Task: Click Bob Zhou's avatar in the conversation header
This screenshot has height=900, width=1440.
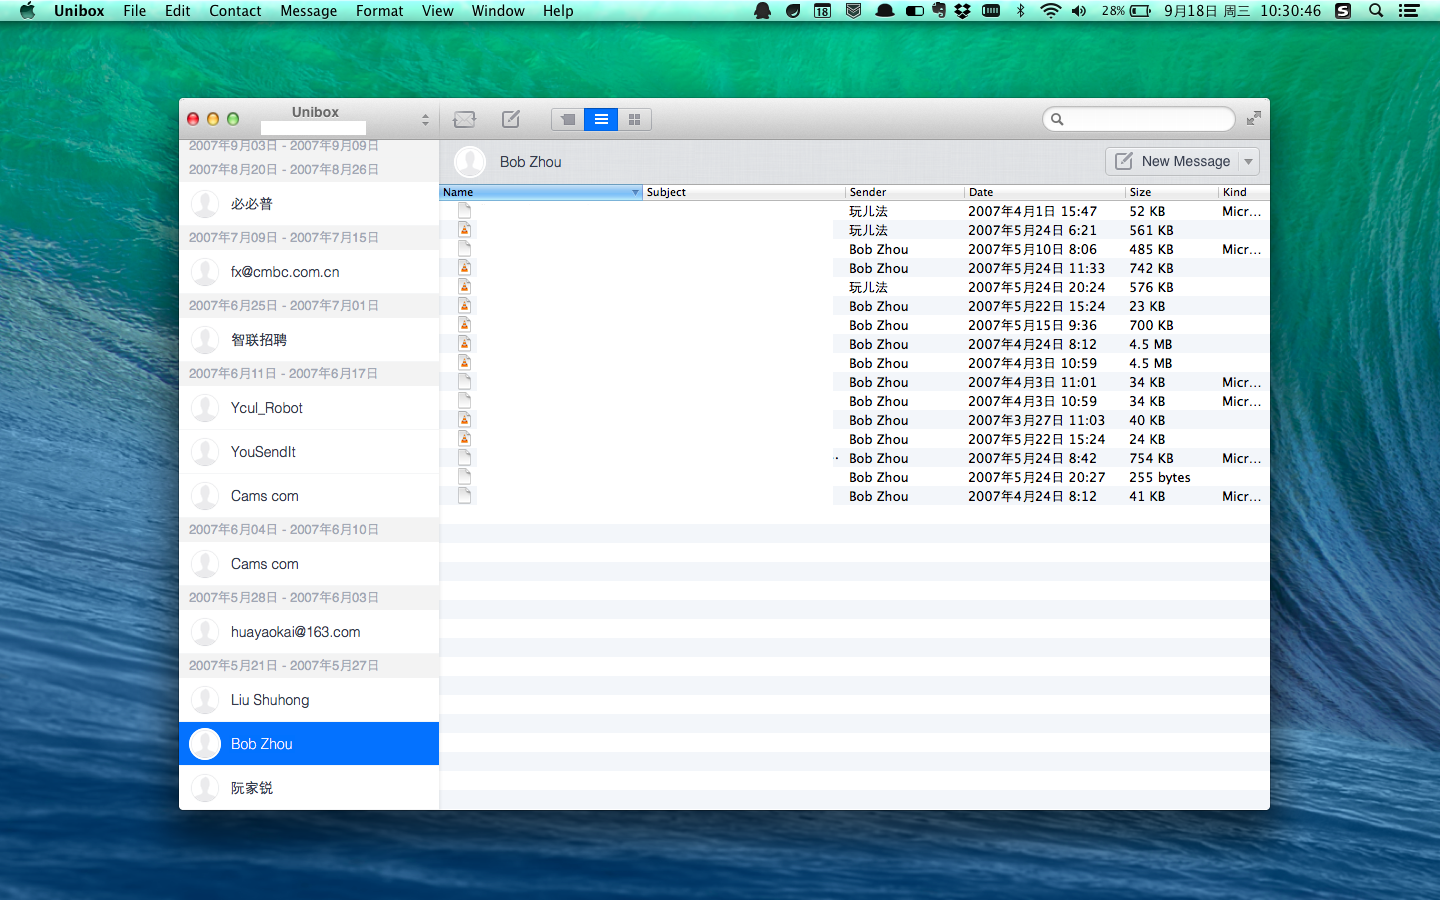Action: 470,161
